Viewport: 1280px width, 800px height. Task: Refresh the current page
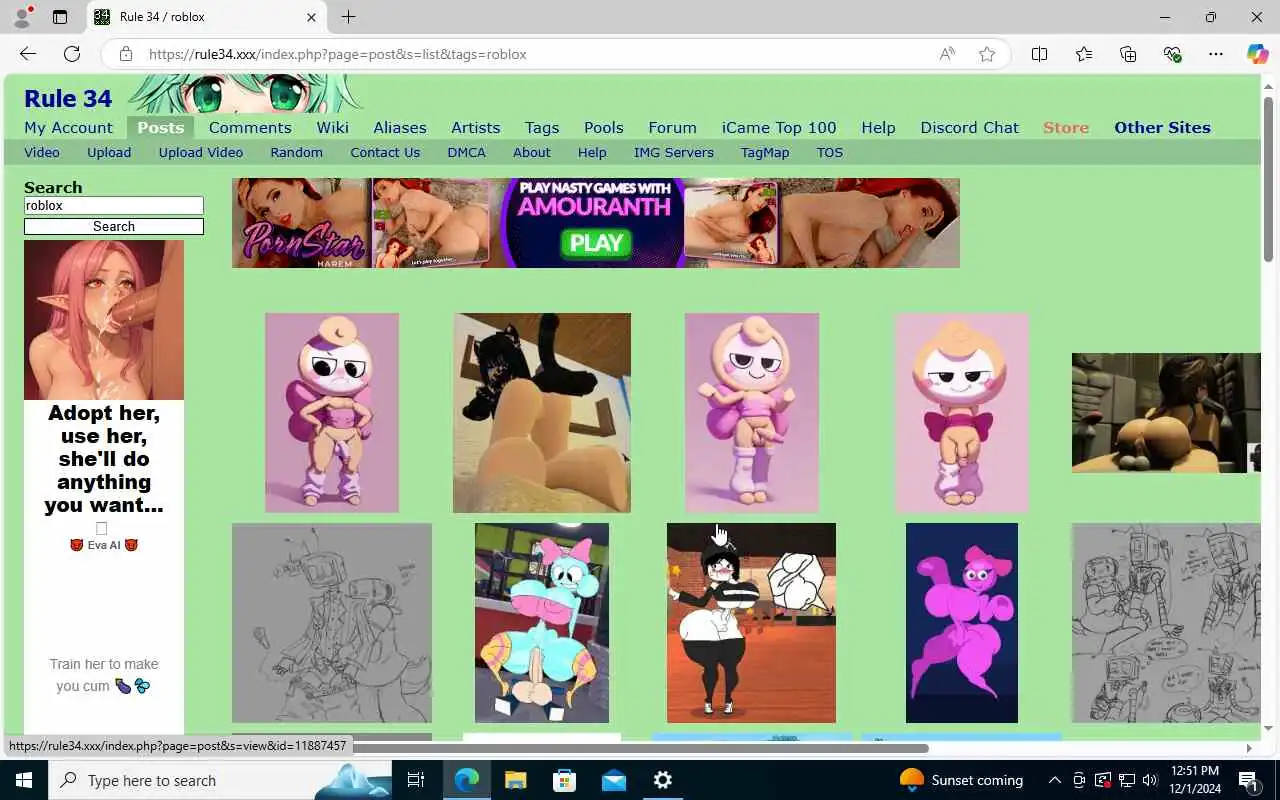point(72,54)
